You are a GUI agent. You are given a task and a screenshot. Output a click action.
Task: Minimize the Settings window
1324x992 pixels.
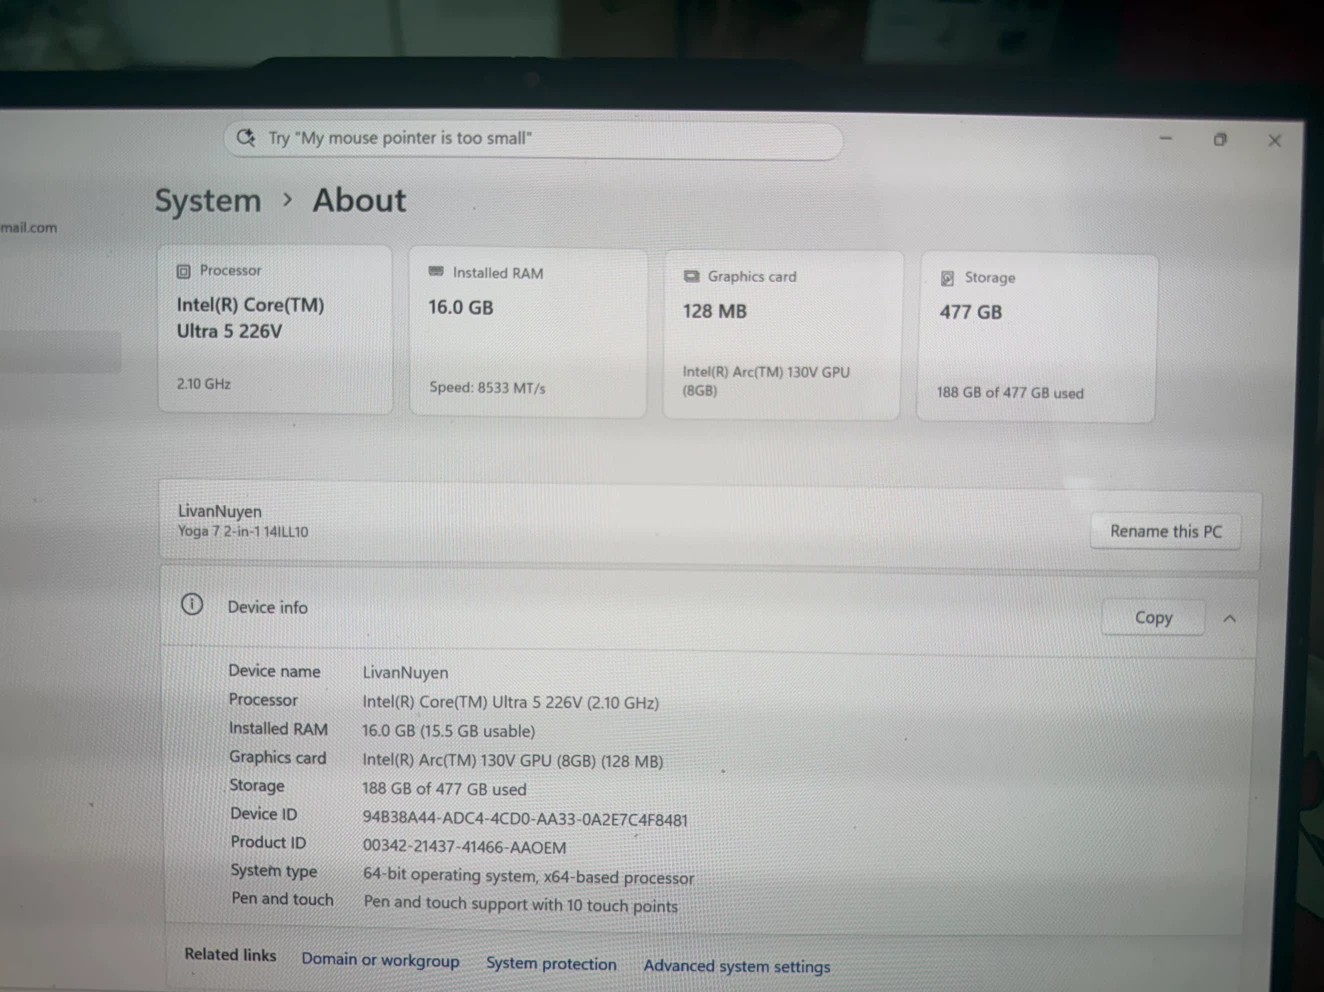tap(1165, 138)
